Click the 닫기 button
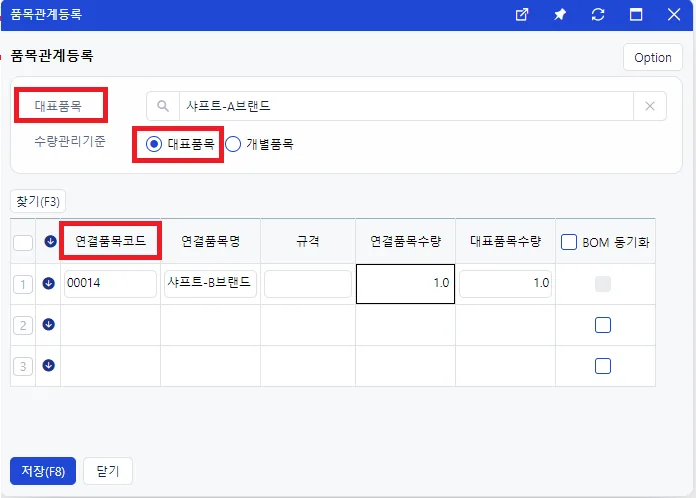 click(108, 471)
